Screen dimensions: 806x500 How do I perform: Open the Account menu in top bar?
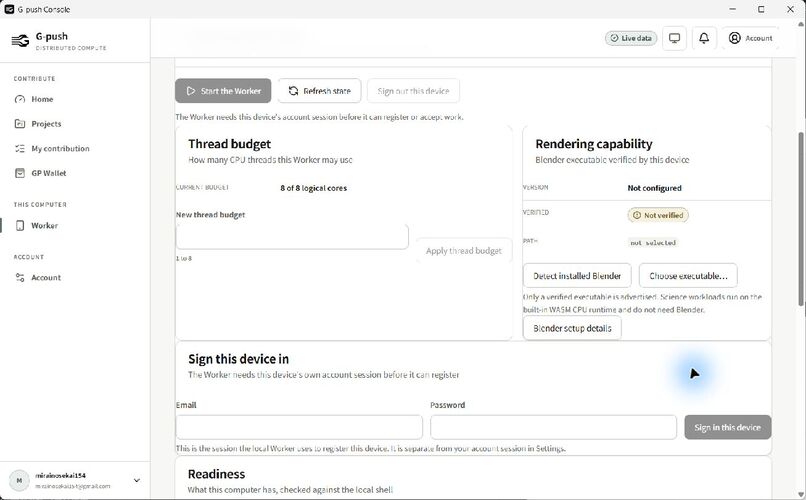tap(750, 38)
